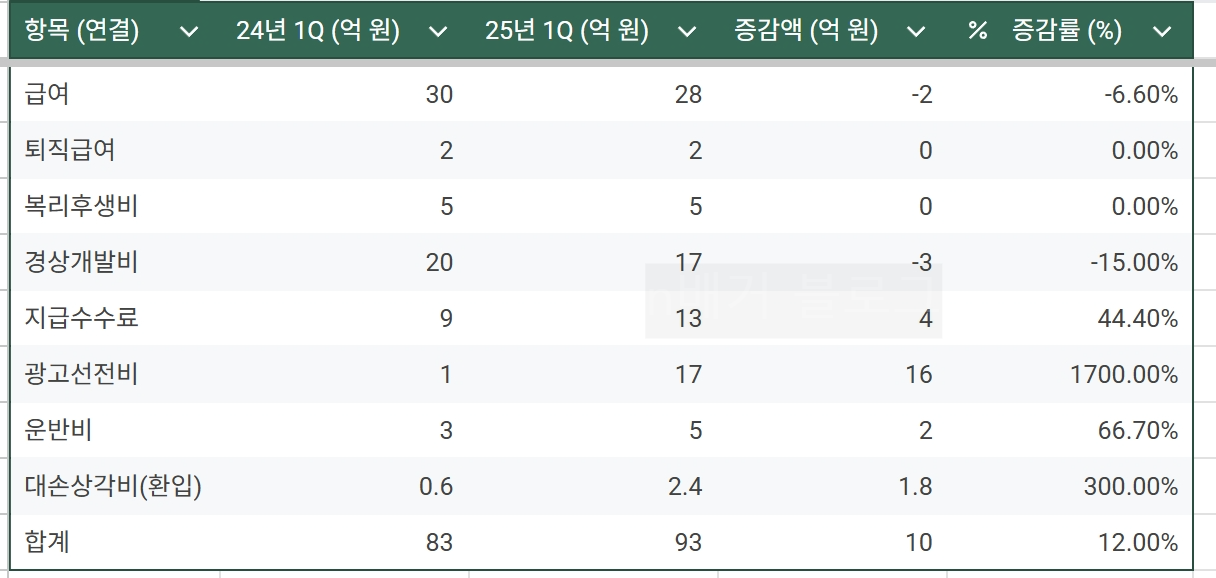
Task: Click the 광고선전비 24년 1Q value 1
Action: 446,374
